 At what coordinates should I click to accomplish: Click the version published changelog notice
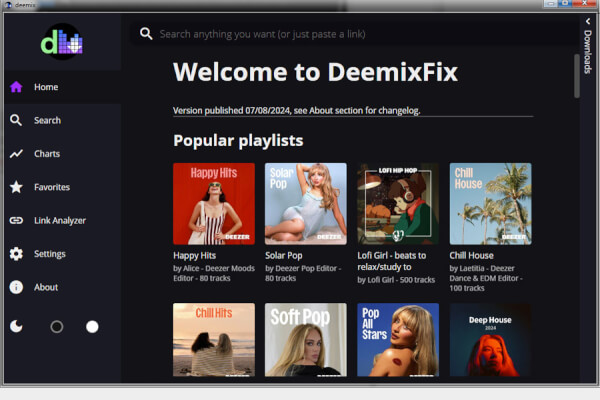(x=297, y=110)
